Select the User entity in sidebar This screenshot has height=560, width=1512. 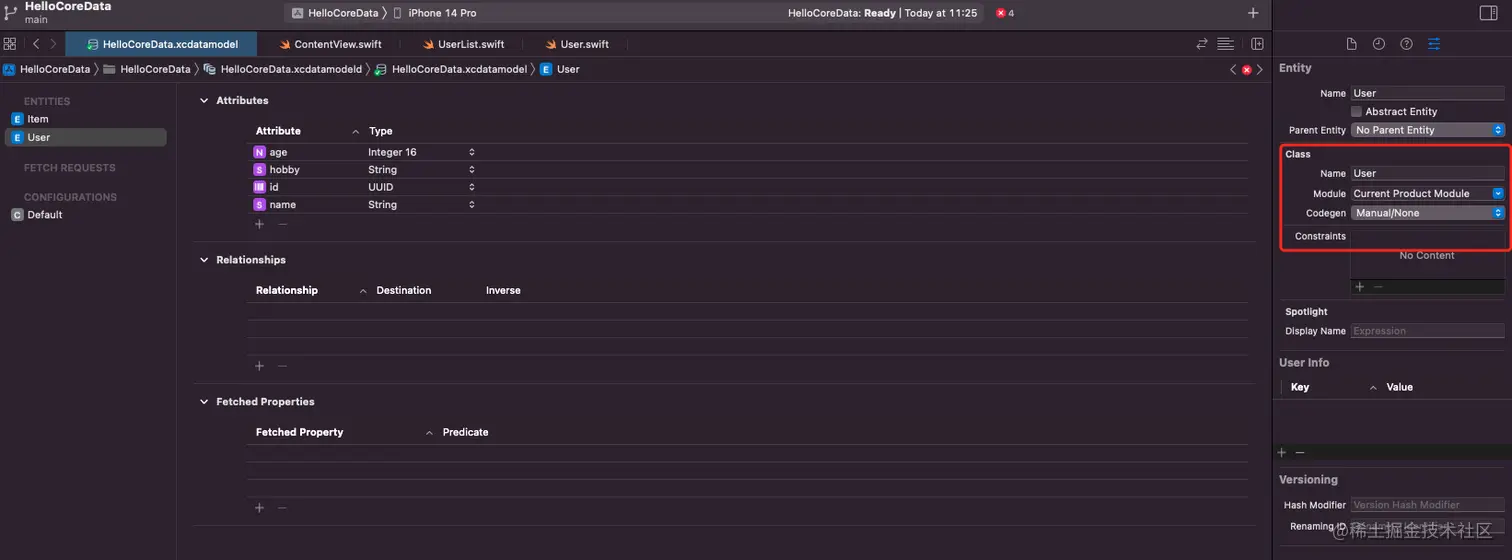(85, 138)
